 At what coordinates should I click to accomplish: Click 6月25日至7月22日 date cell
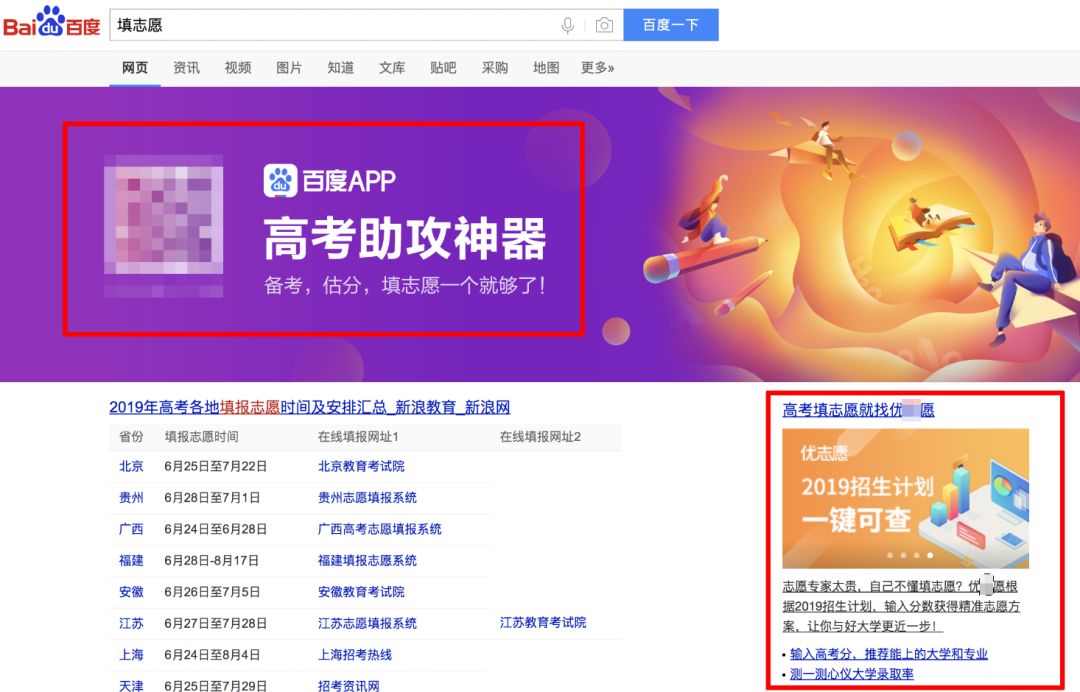[x=215, y=466]
